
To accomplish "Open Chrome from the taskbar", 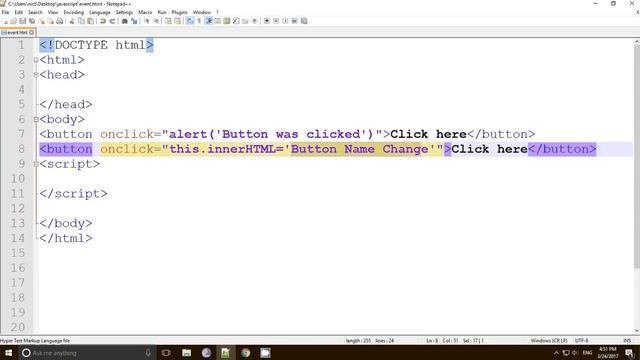I will point(245,353).
